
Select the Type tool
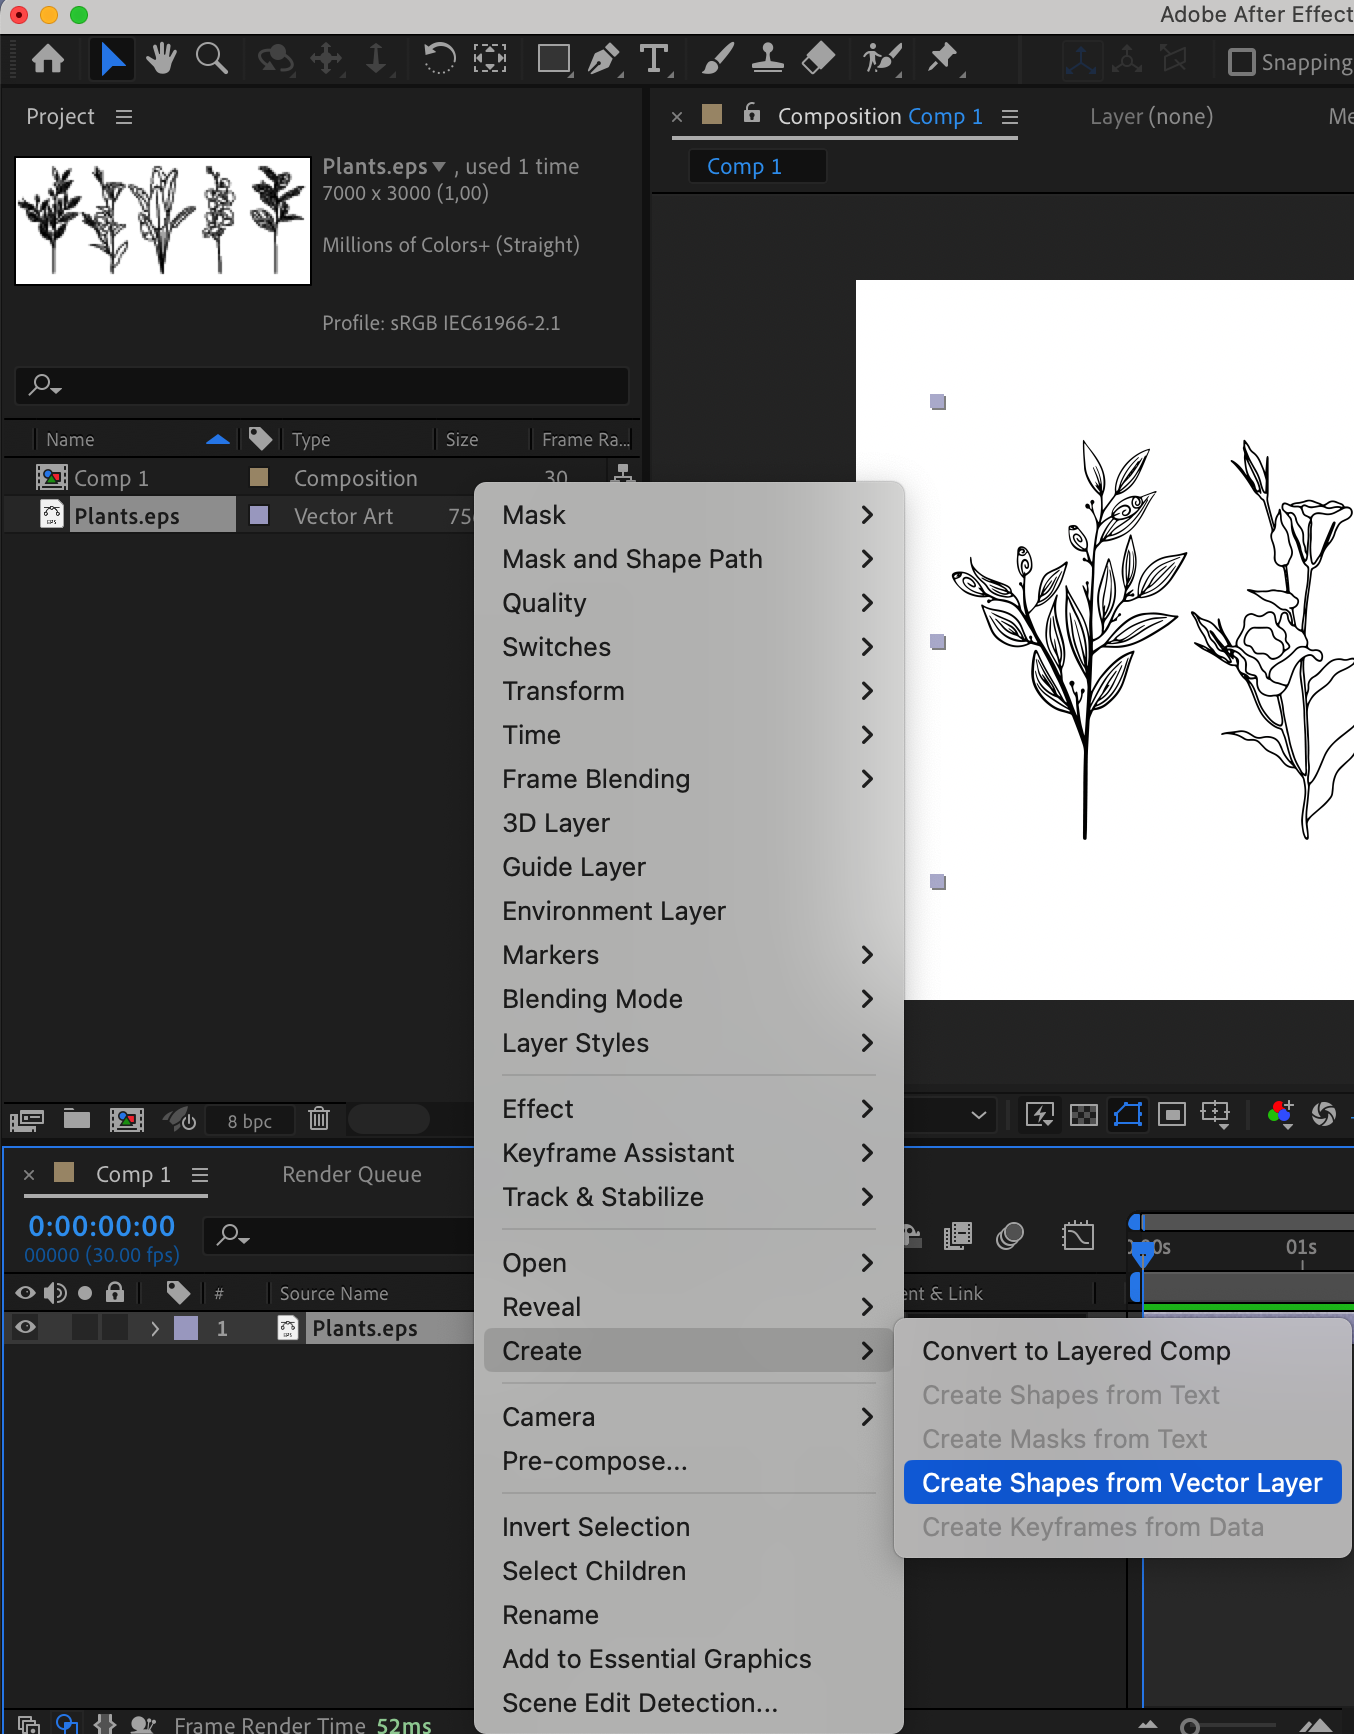tap(655, 59)
